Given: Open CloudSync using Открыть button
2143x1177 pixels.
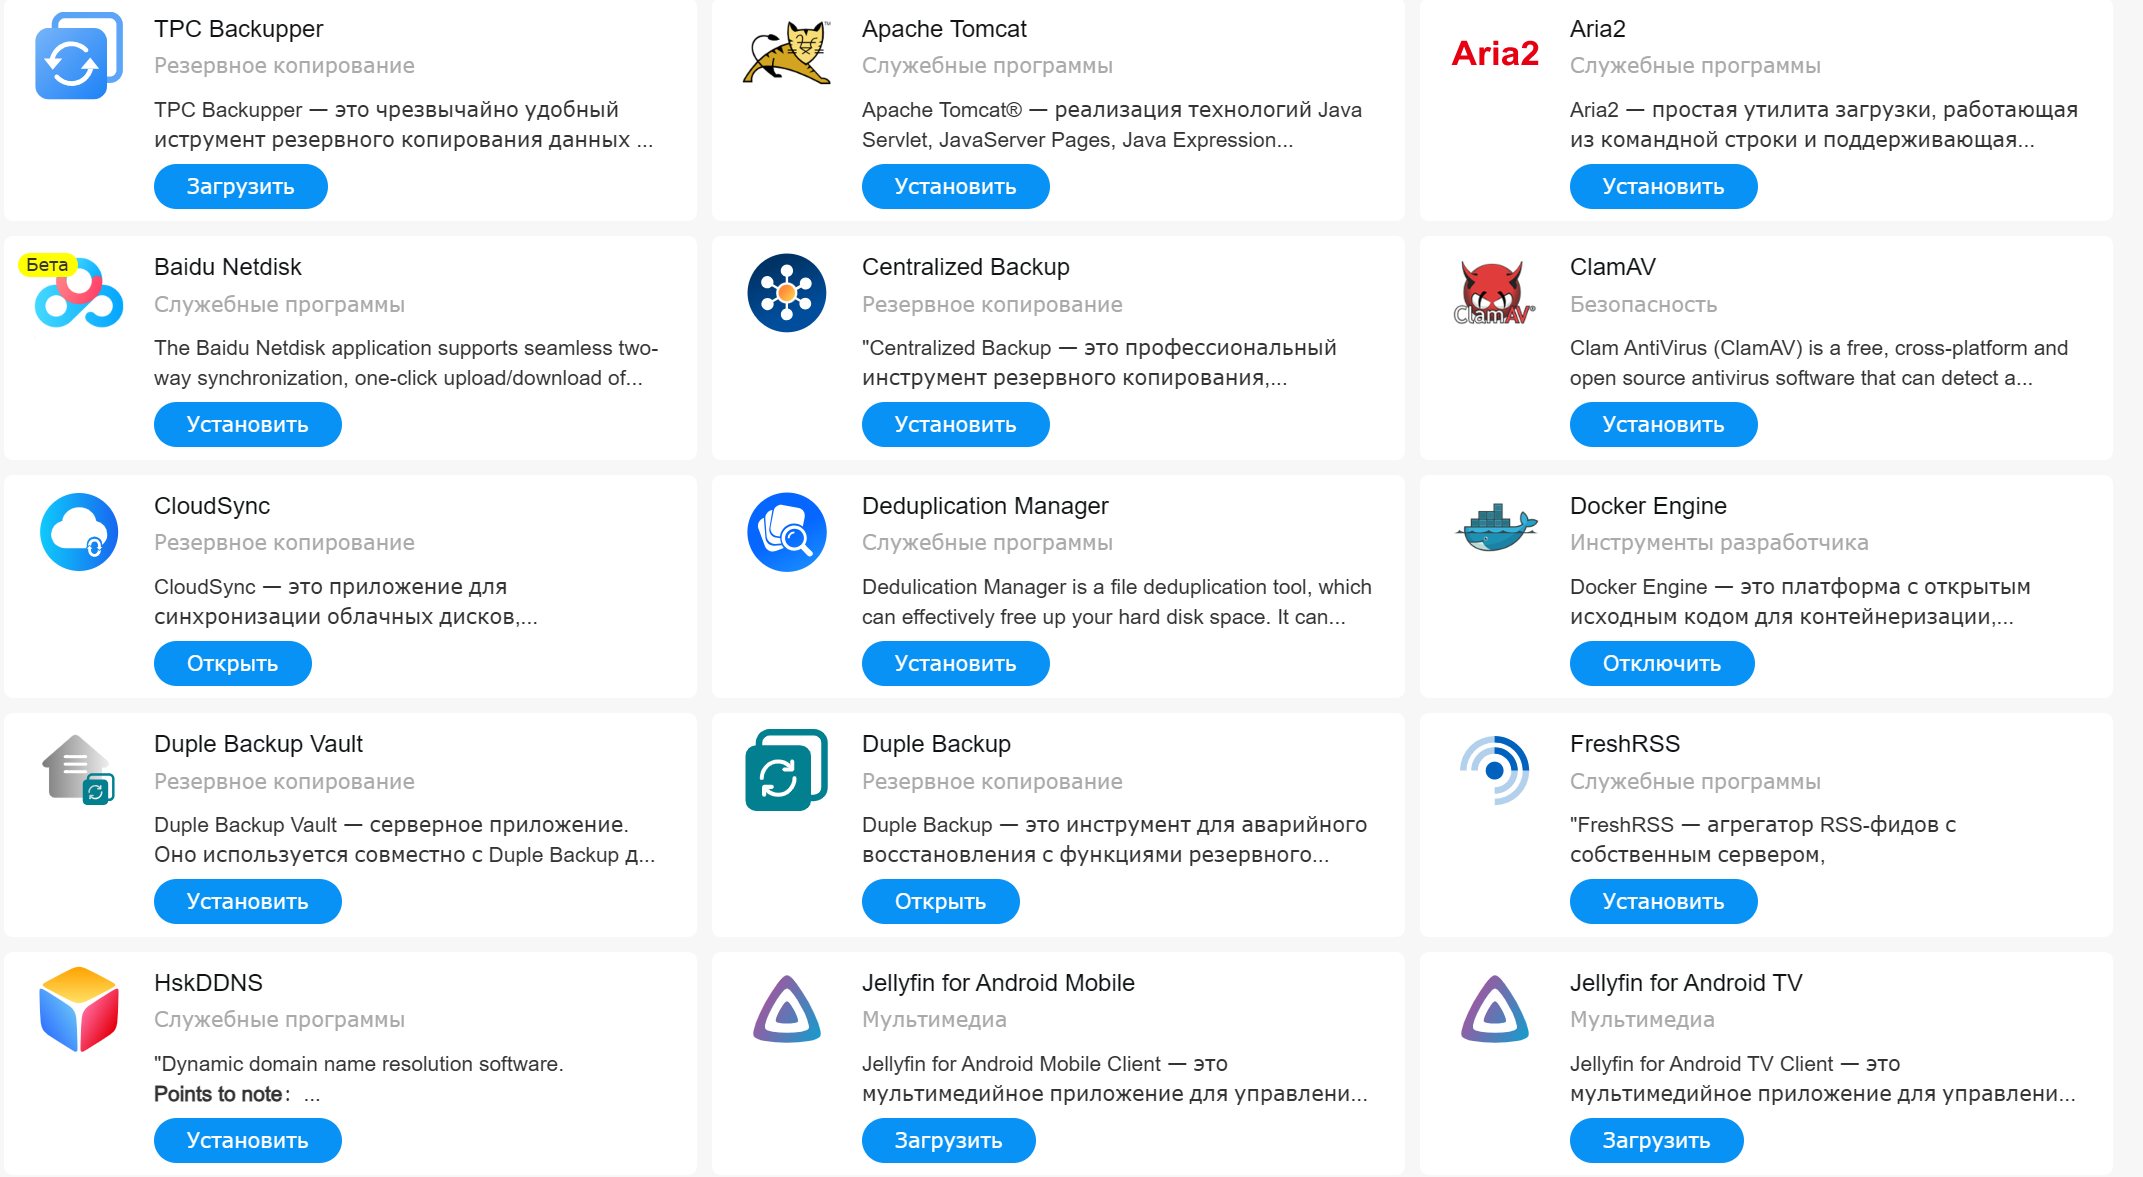Looking at the screenshot, I should pyautogui.click(x=232, y=664).
